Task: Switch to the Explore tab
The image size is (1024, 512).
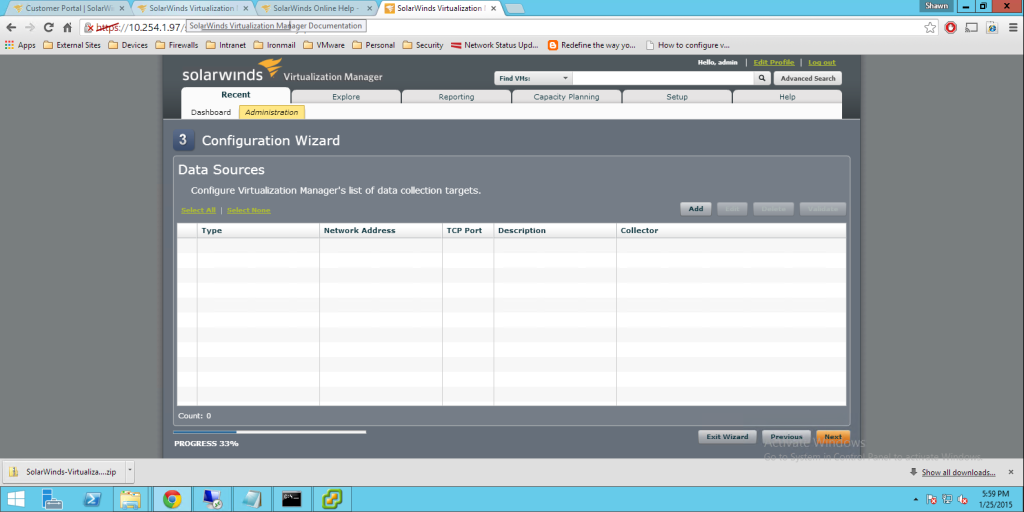Action: pyautogui.click(x=346, y=97)
